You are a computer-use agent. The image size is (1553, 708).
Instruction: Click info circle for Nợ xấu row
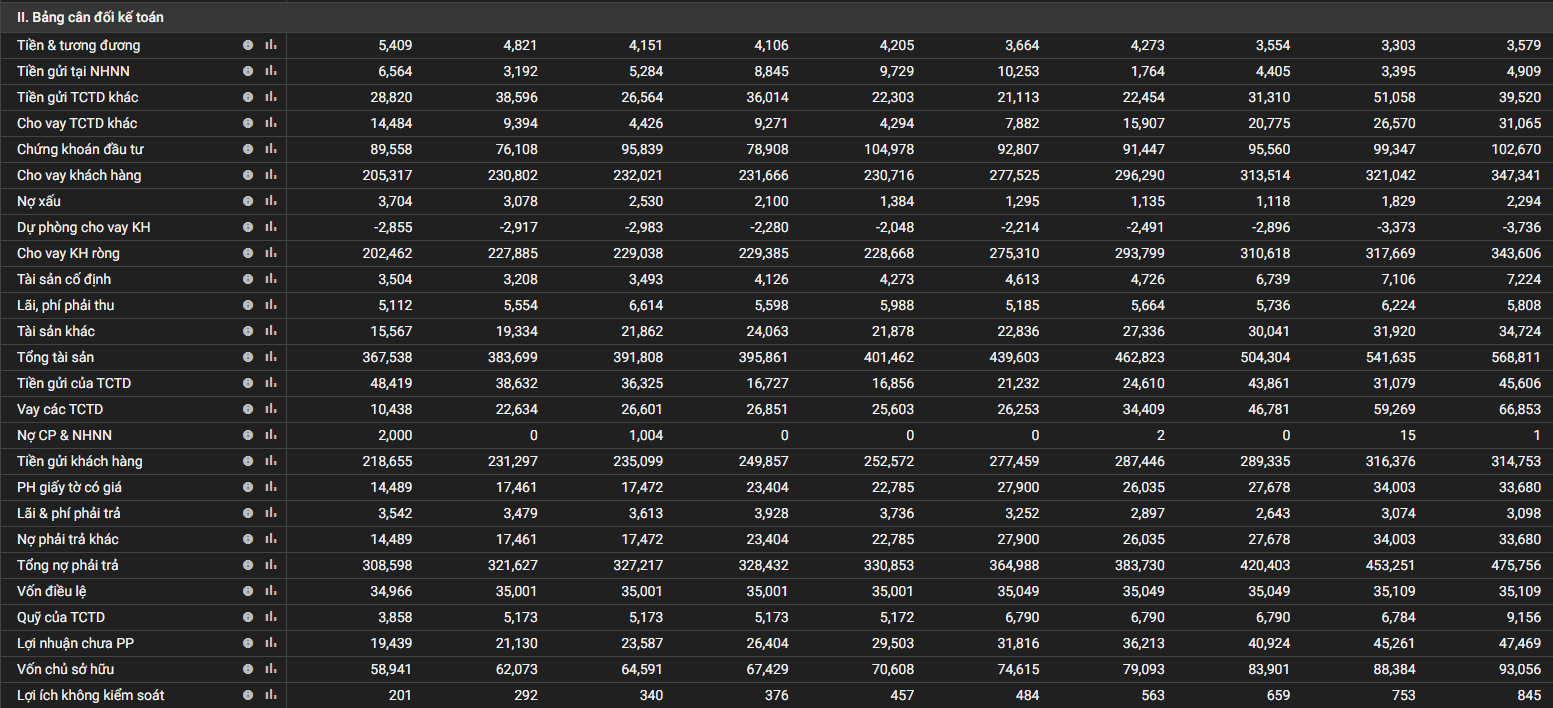248,201
